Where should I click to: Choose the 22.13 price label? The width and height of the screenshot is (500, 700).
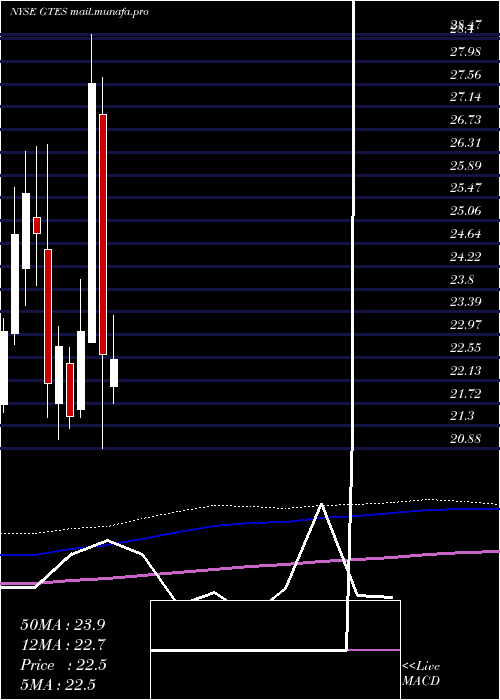click(x=466, y=371)
